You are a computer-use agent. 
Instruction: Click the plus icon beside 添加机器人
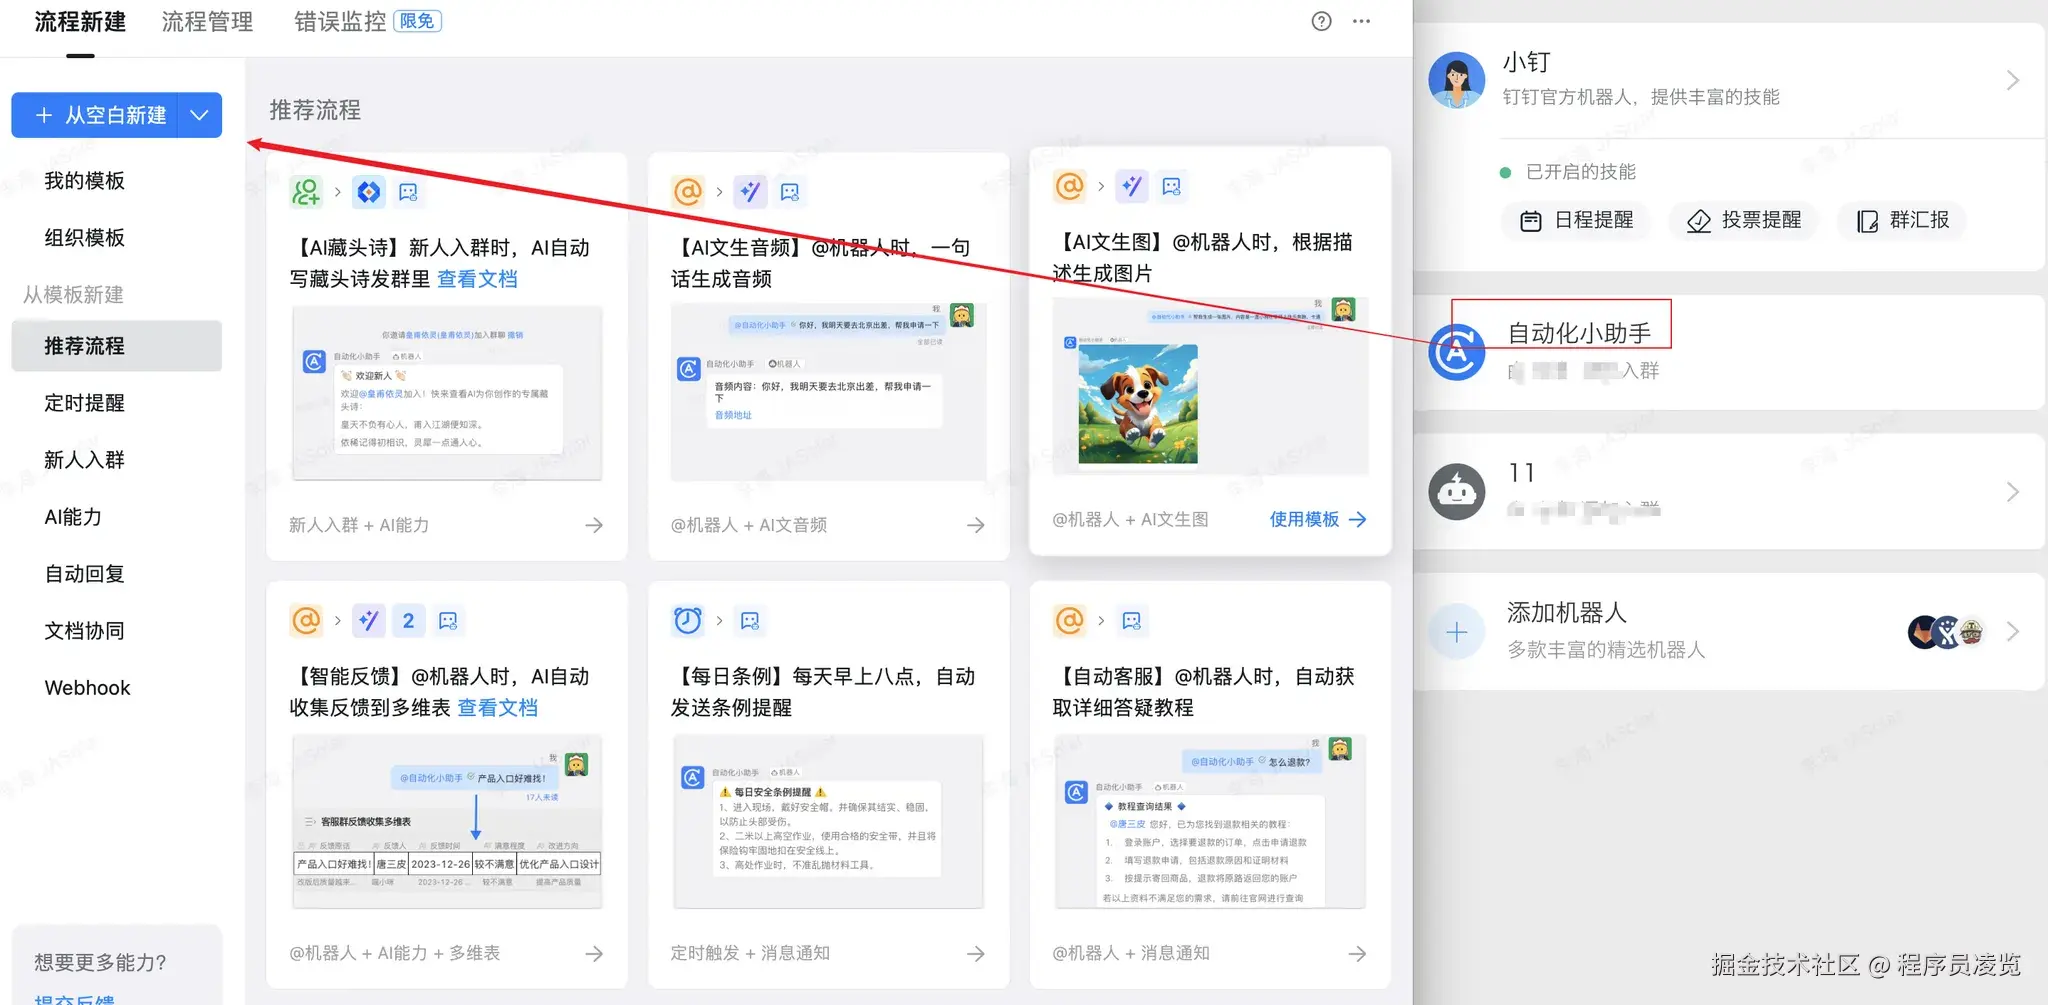(1457, 631)
